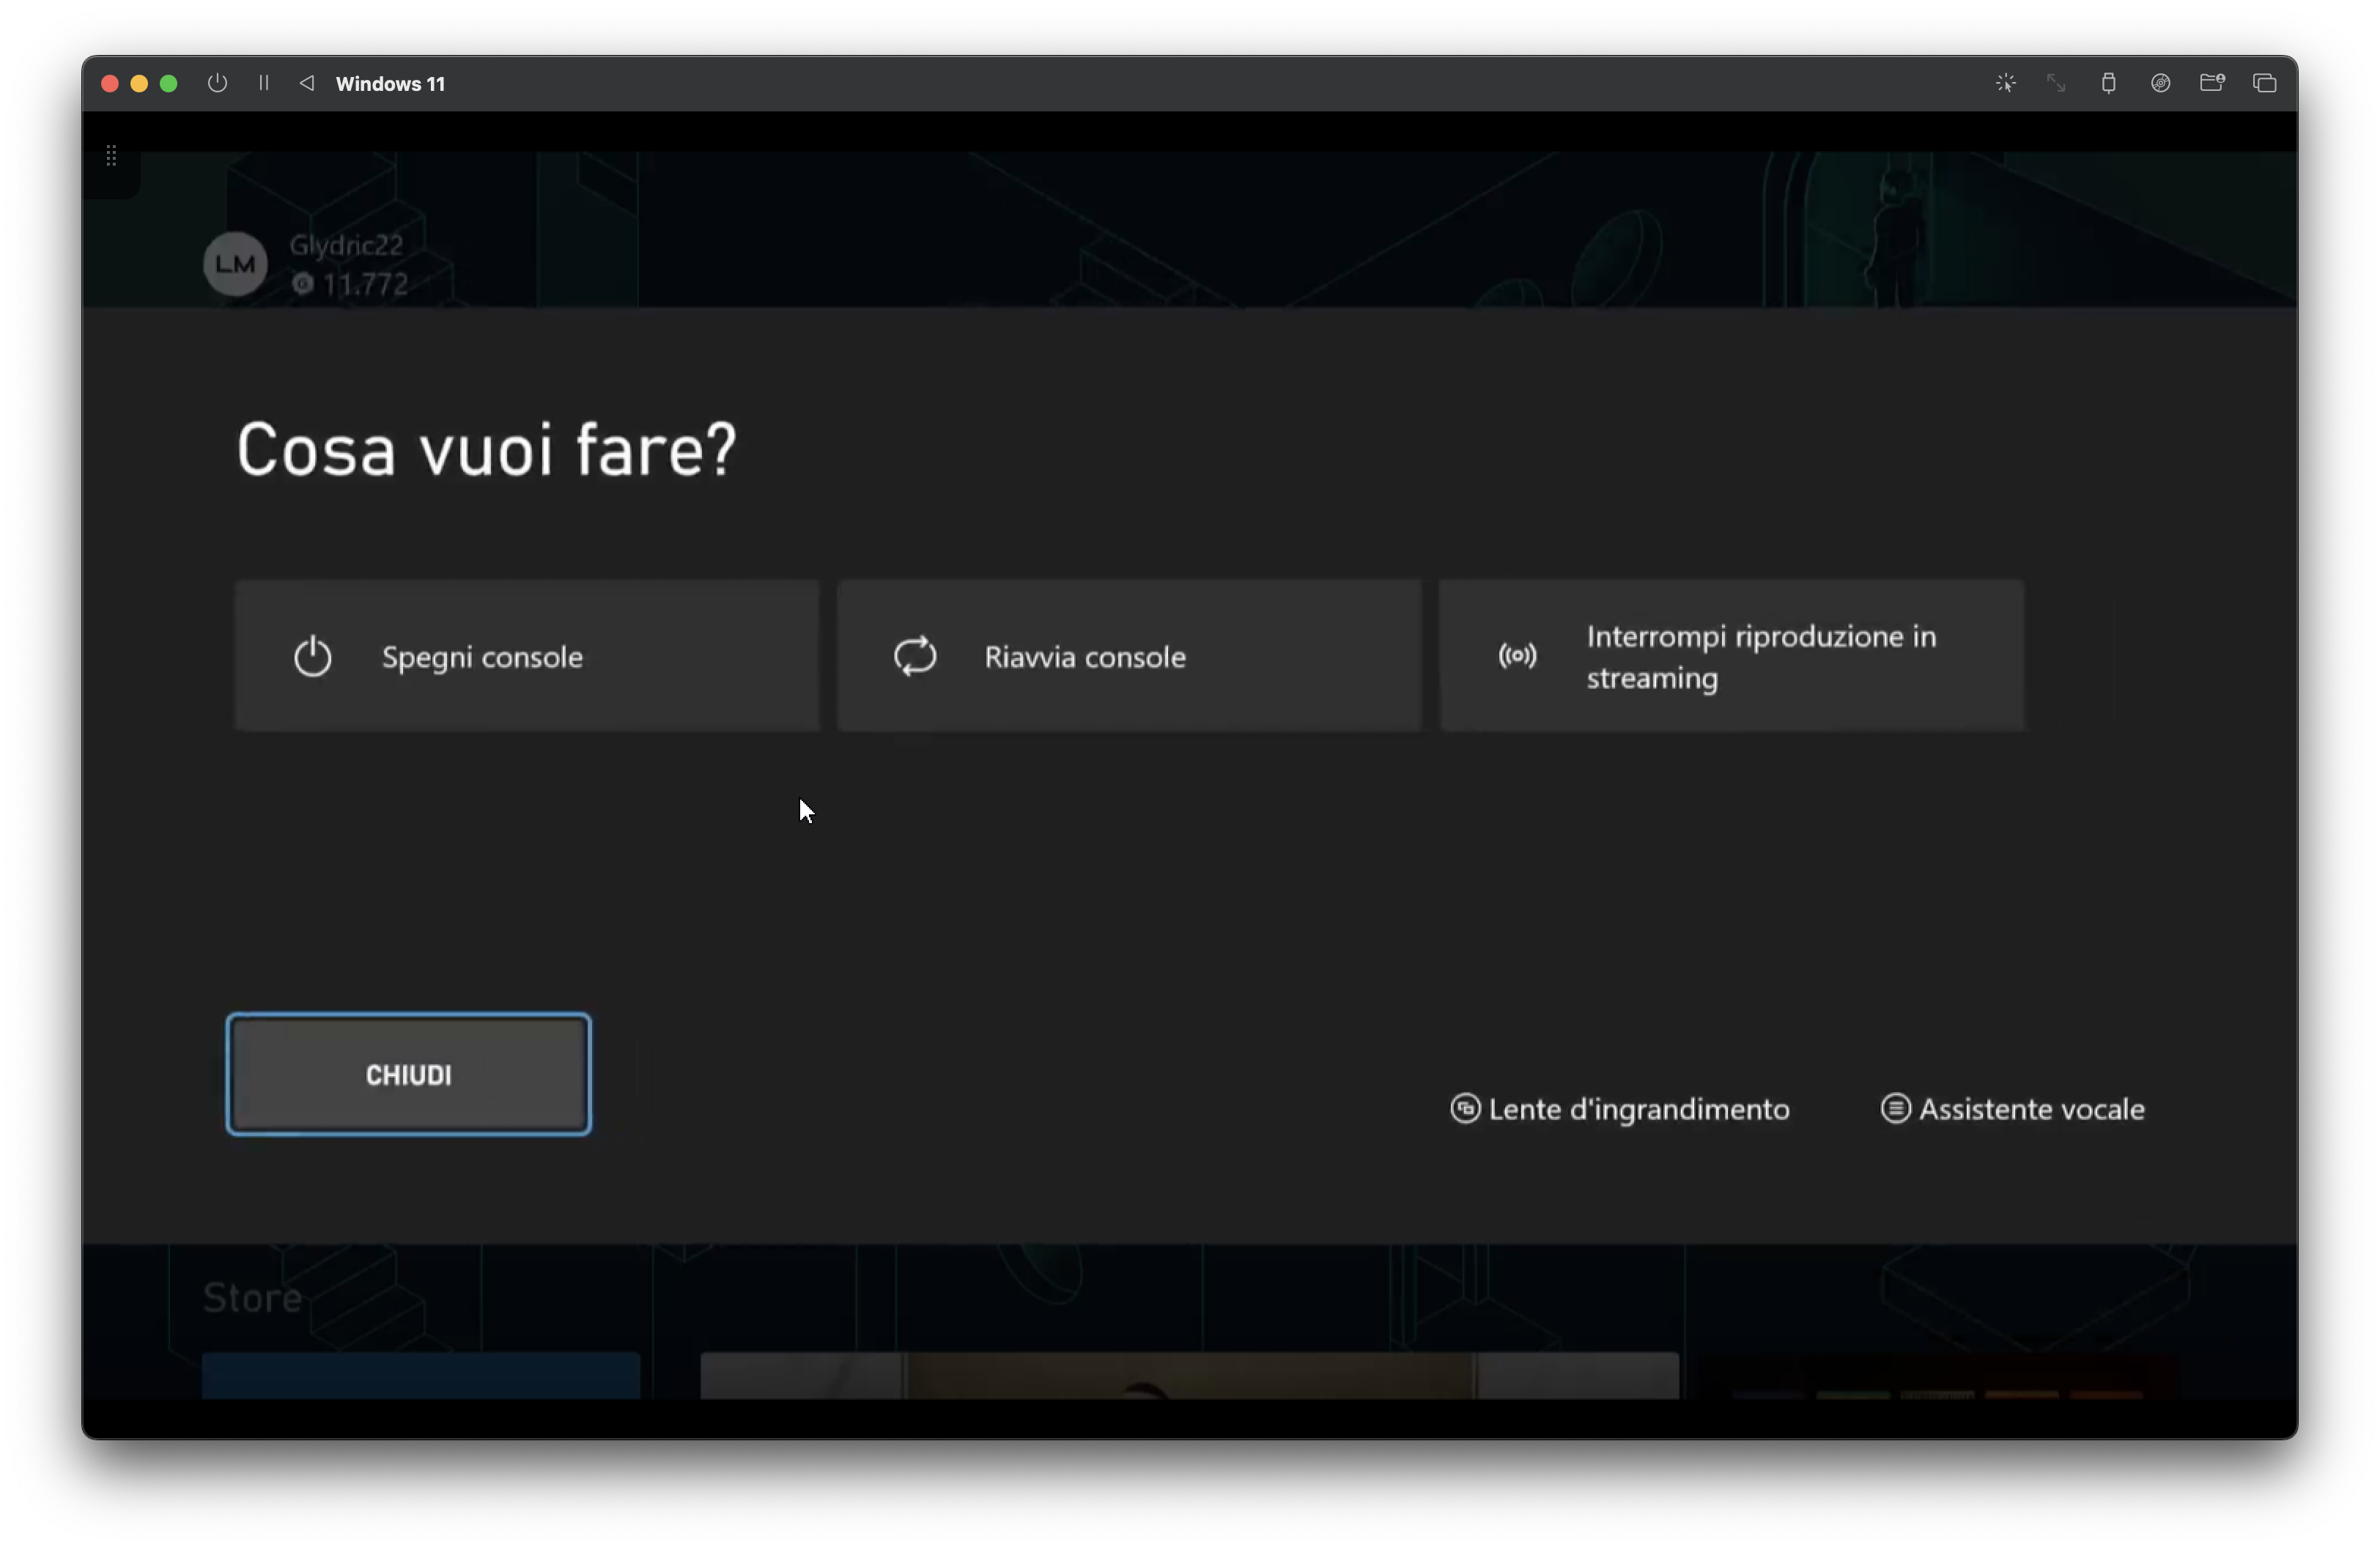Select Spegni console option
Viewport: 2380px width, 1548px height.
pos(527,656)
